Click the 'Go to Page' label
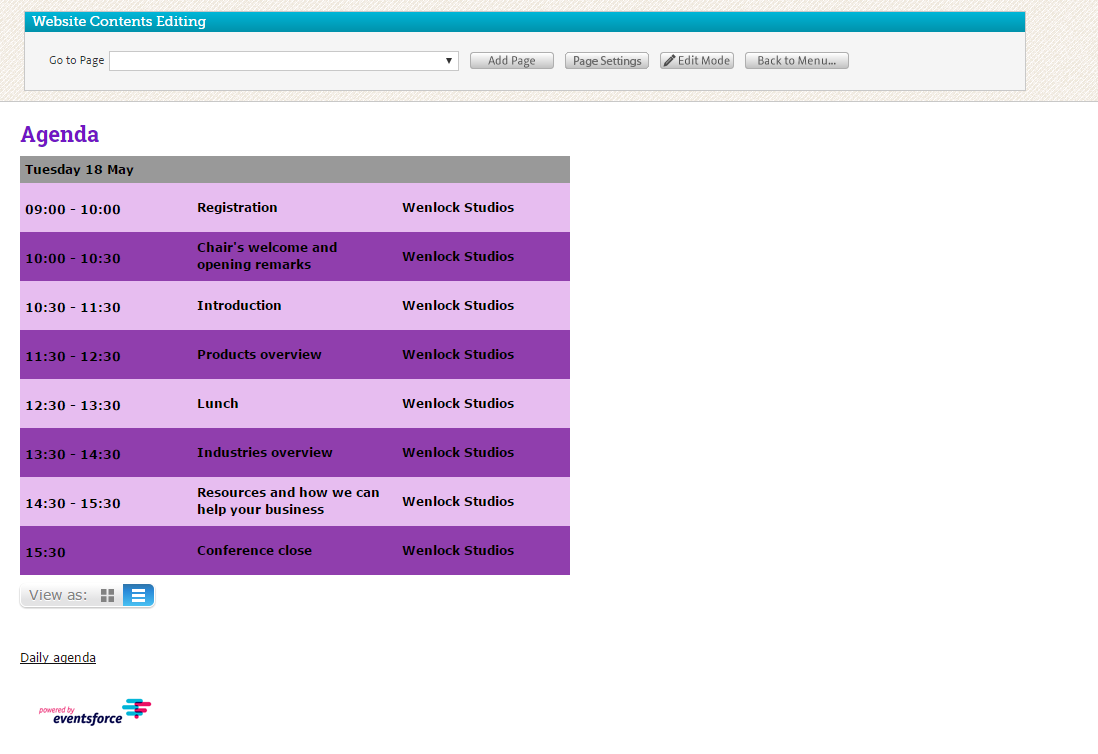The image size is (1098, 754). 76,60
